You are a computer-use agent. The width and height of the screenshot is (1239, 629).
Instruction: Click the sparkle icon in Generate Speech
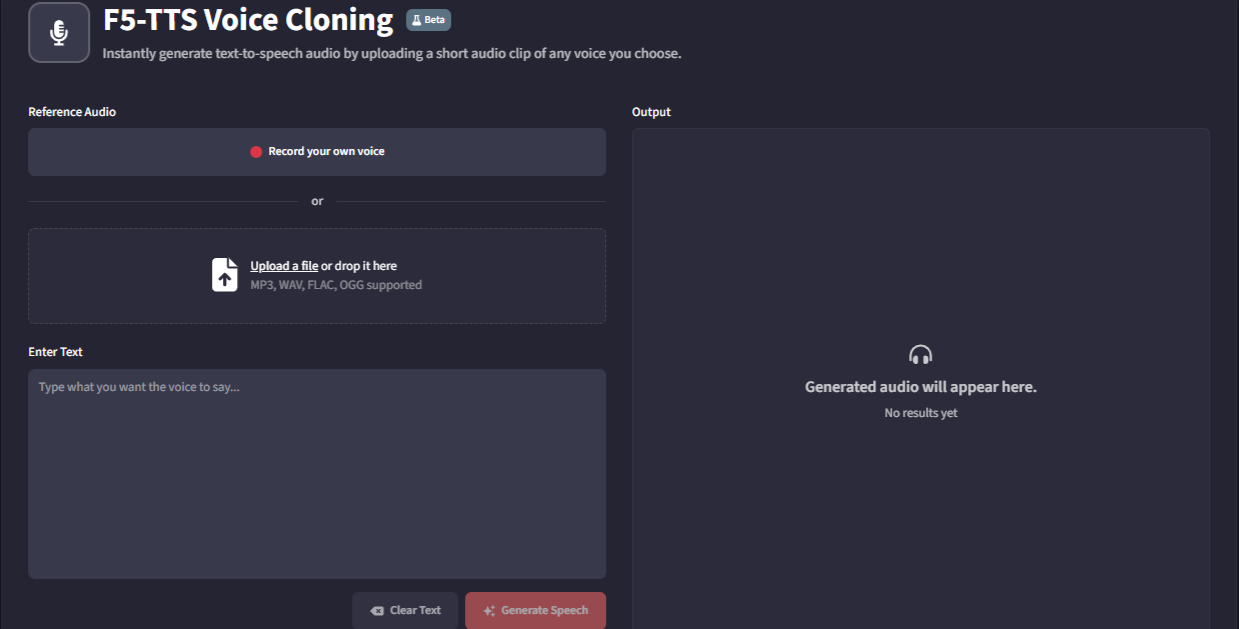489,611
